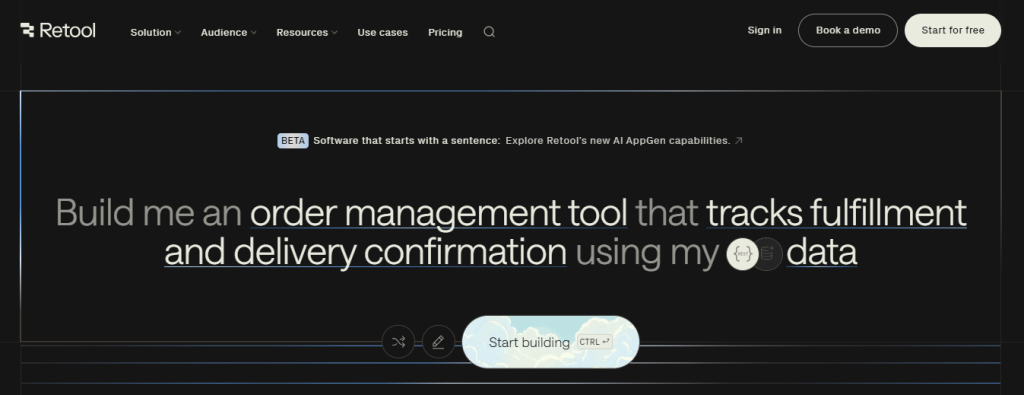Expand the Resources dropdown menu

(x=307, y=32)
